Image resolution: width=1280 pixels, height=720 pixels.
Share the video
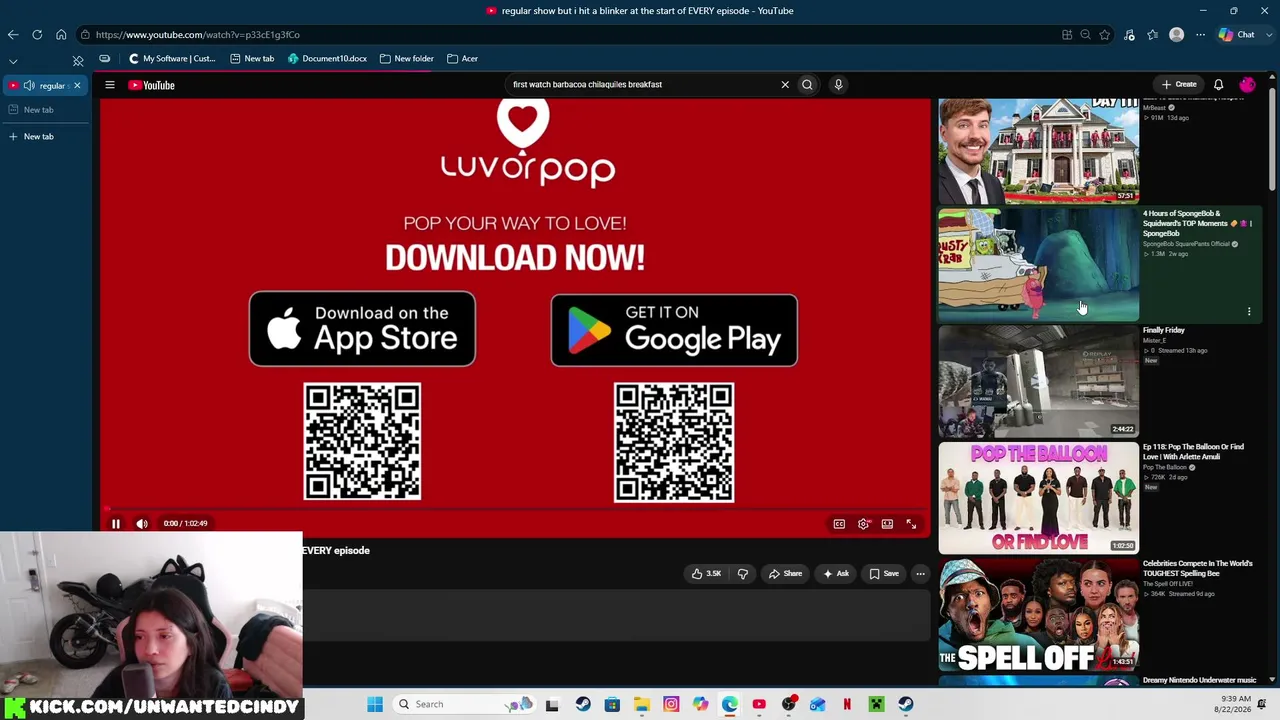coord(785,573)
